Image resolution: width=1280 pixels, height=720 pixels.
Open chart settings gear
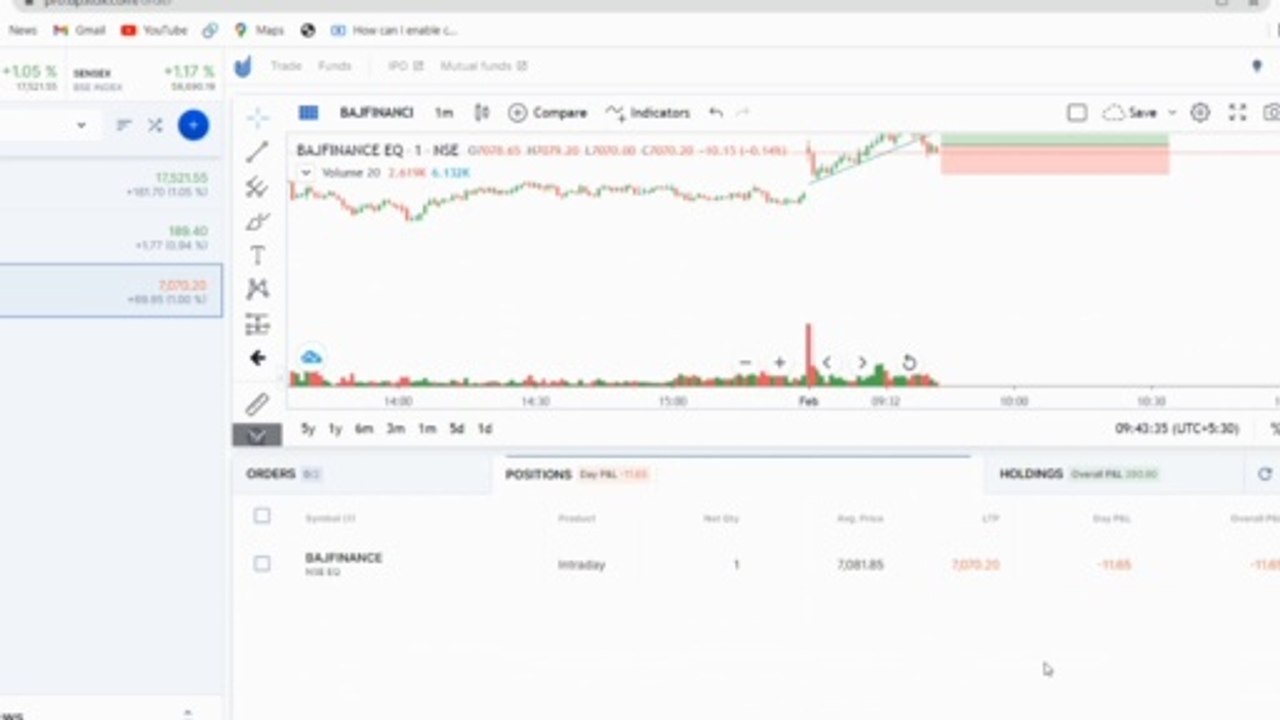[1200, 113]
